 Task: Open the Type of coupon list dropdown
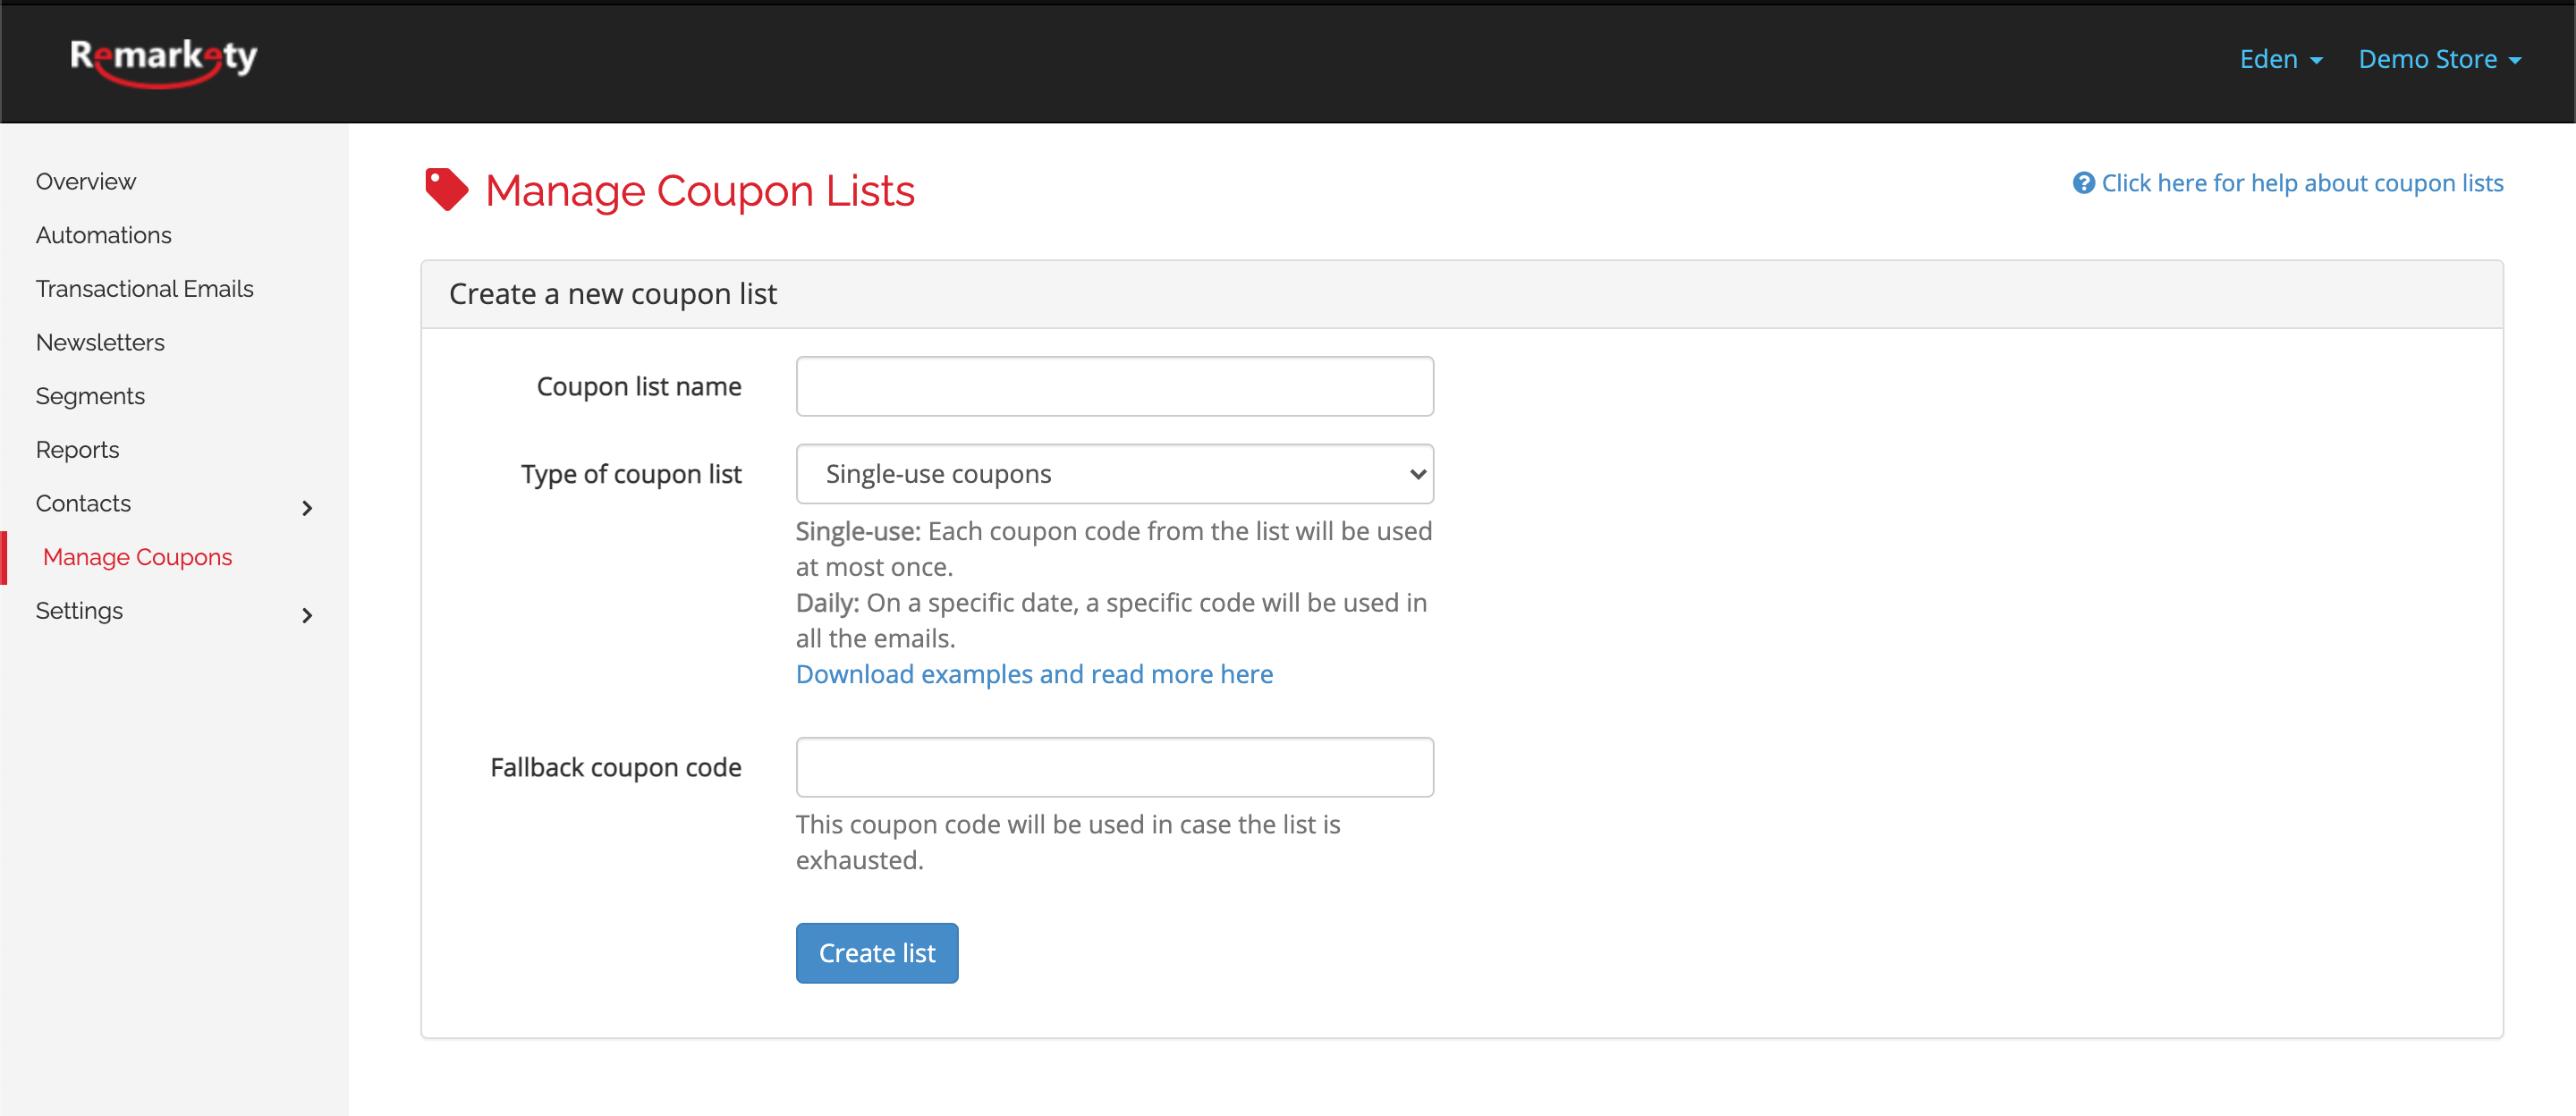pyautogui.click(x=1114, y=474)
